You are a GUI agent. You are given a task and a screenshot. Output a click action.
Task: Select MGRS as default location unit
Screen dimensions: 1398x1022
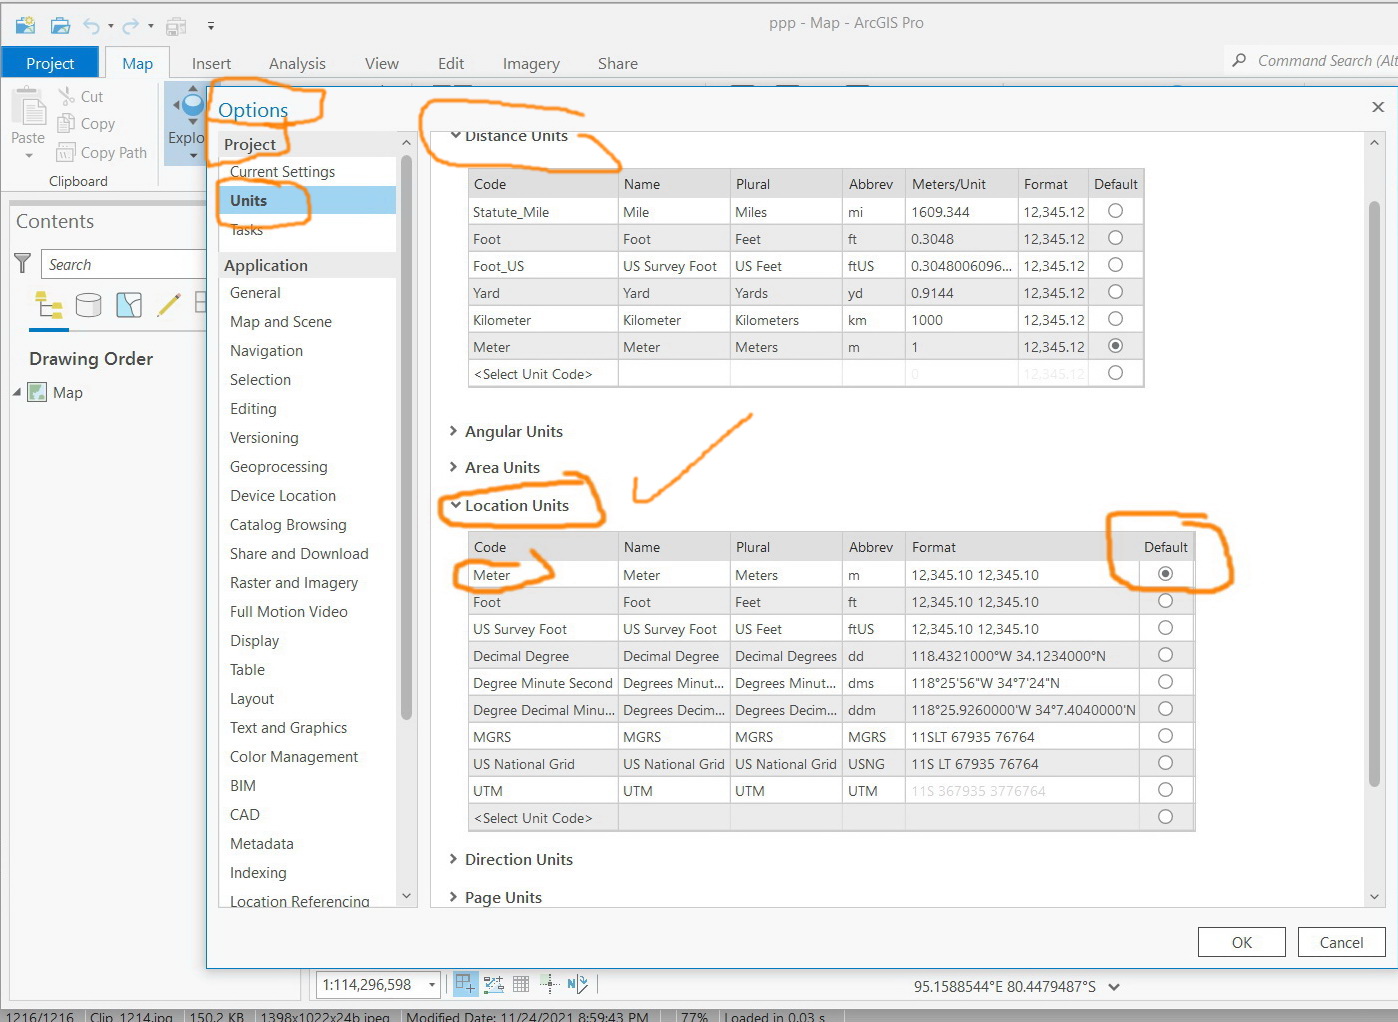1165,736
